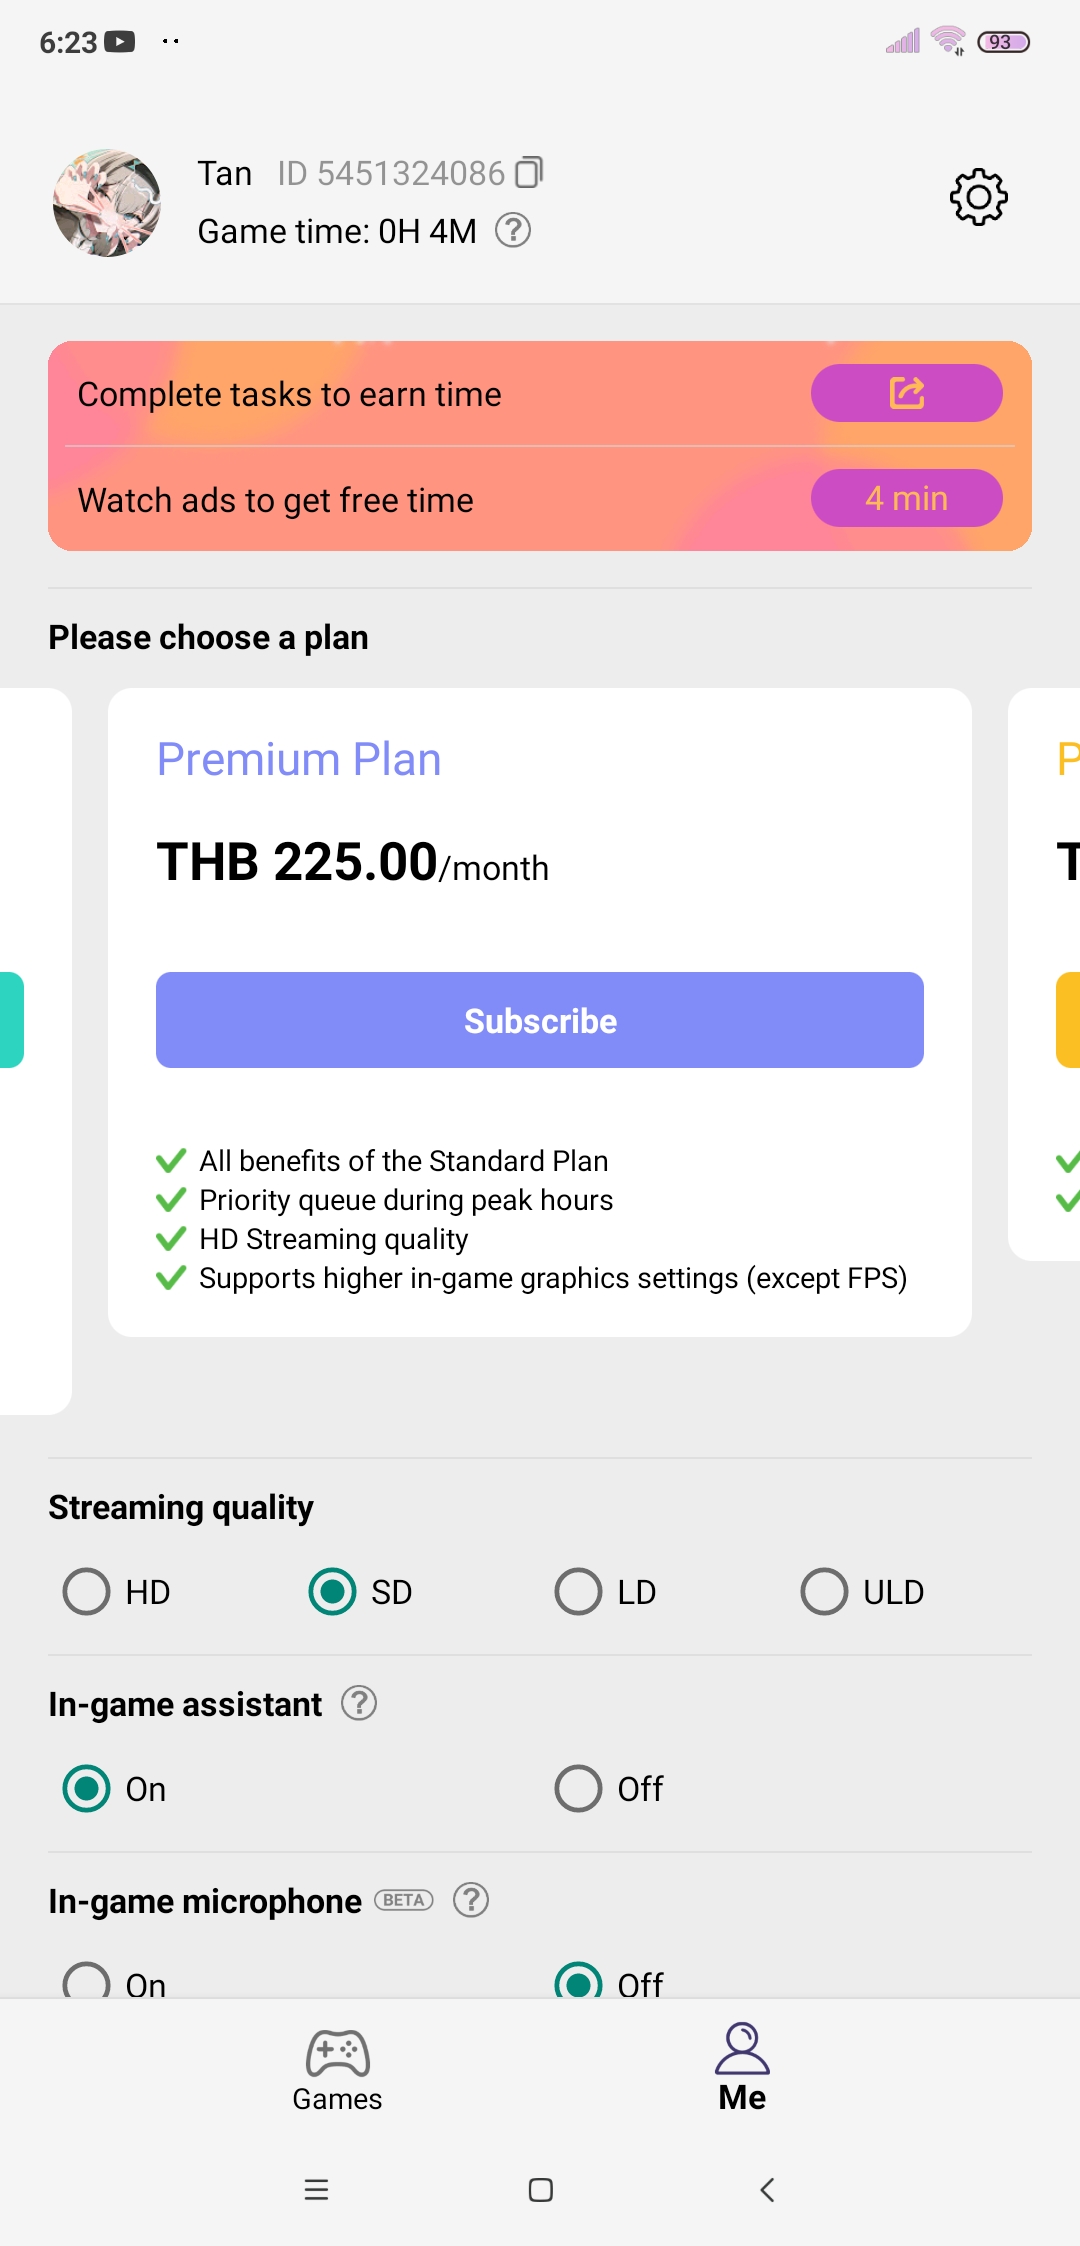Show the next plan card on the right
Image resolution: width=1080 pixels, height=2246 pixels.
click(1044, 974)
